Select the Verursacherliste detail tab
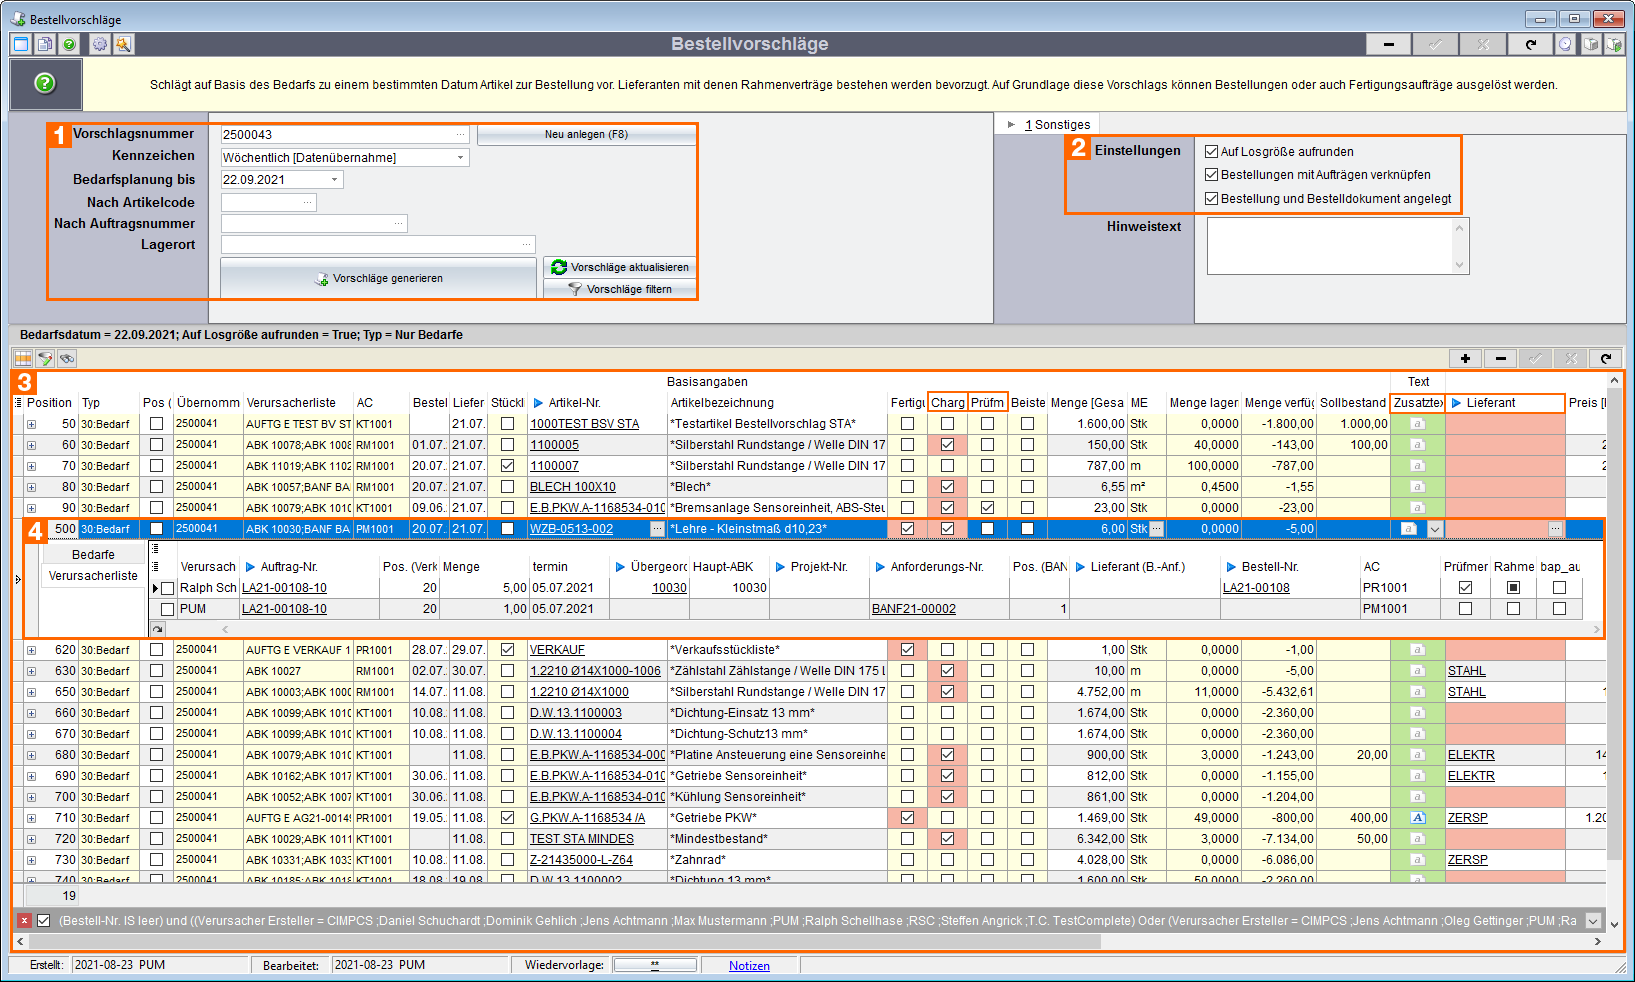Screen dimensions: 1635x982 pos(93,576)
